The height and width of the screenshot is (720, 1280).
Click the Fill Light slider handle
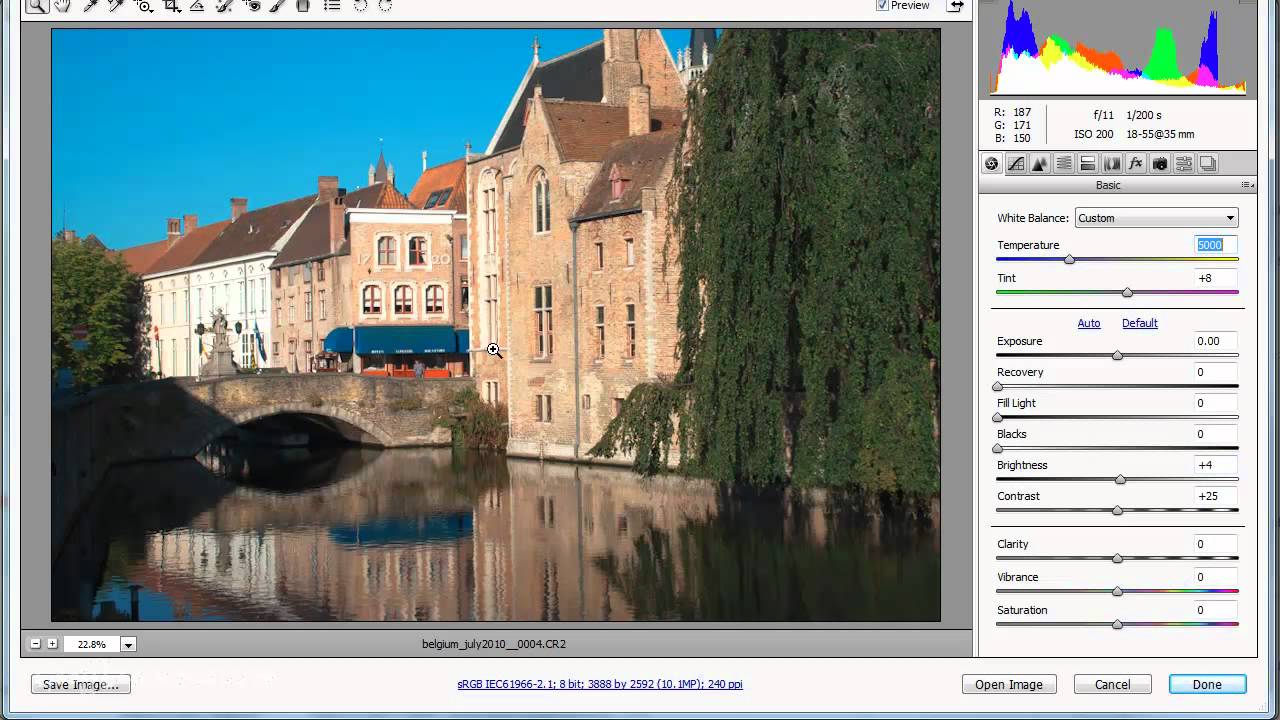tap(997, 418)
